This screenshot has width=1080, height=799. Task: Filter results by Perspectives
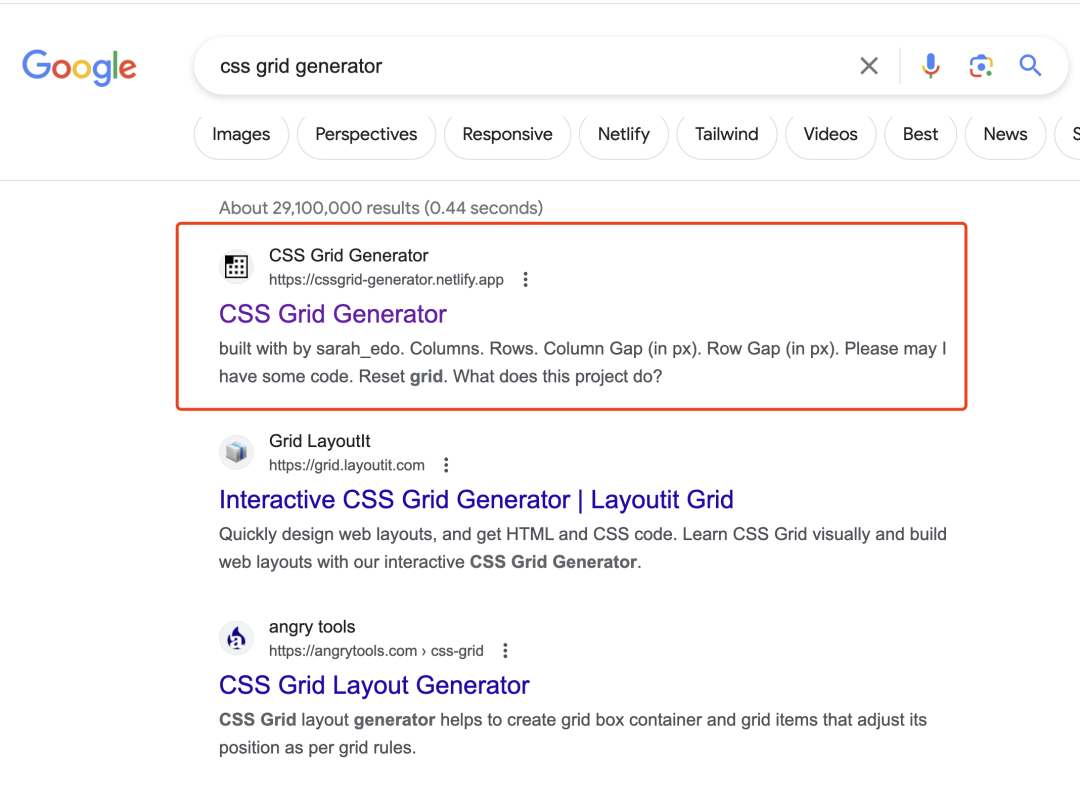(366, 135)
